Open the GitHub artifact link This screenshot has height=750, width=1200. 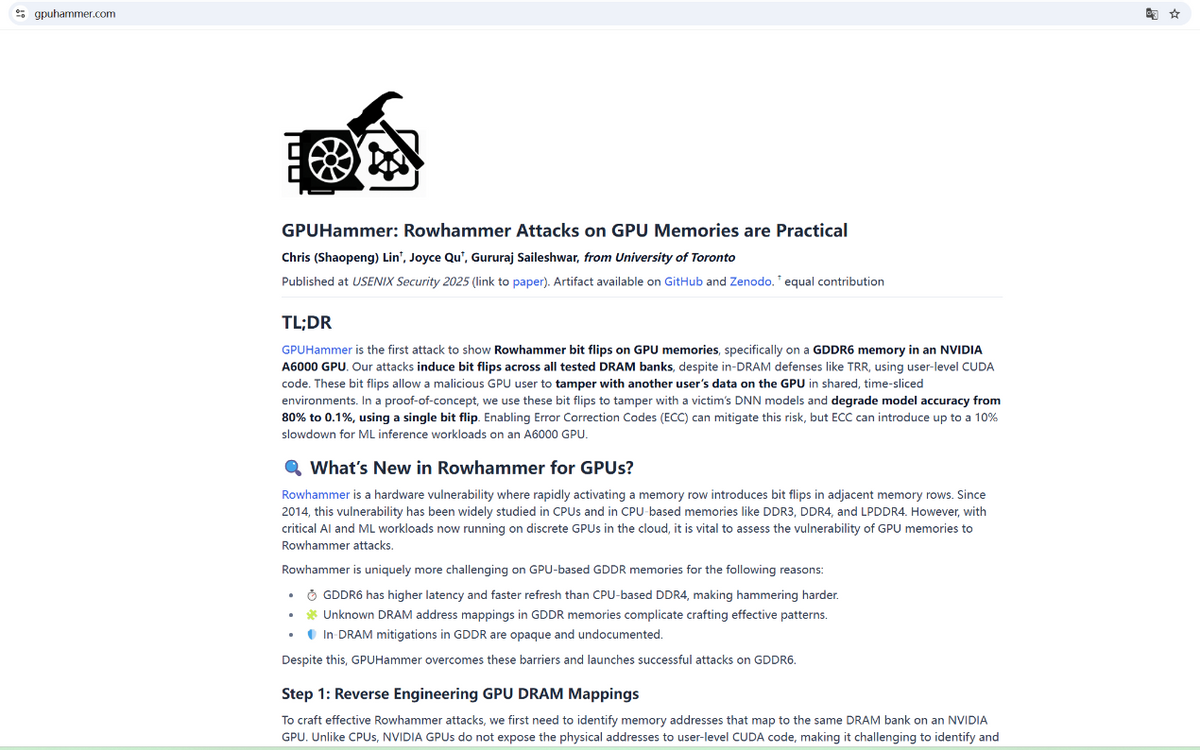pyautogui.click(x=683, y=282)
